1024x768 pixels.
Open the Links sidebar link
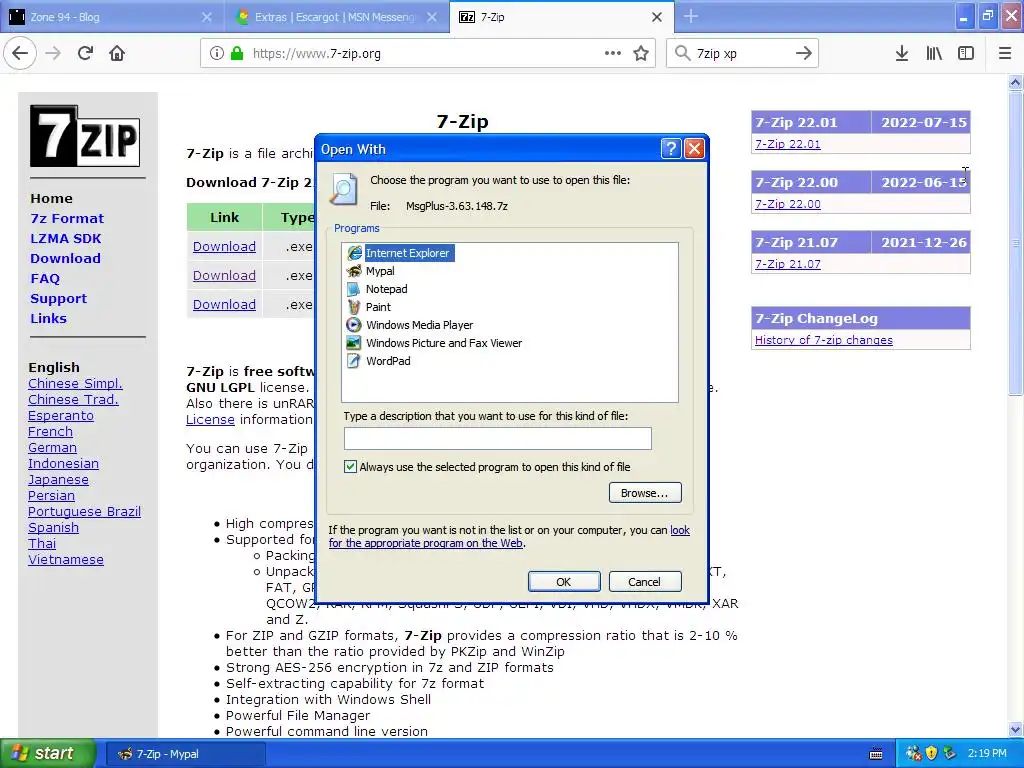pyautogui.click(x=48, y=319)
